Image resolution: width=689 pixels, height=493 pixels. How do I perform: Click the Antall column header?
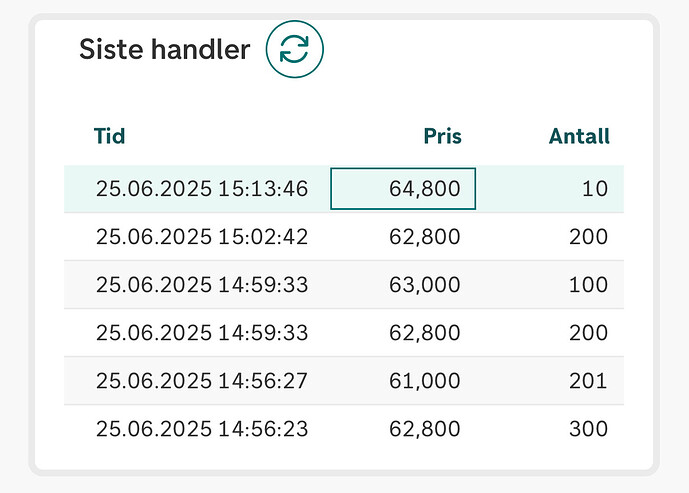click(579, 136)
